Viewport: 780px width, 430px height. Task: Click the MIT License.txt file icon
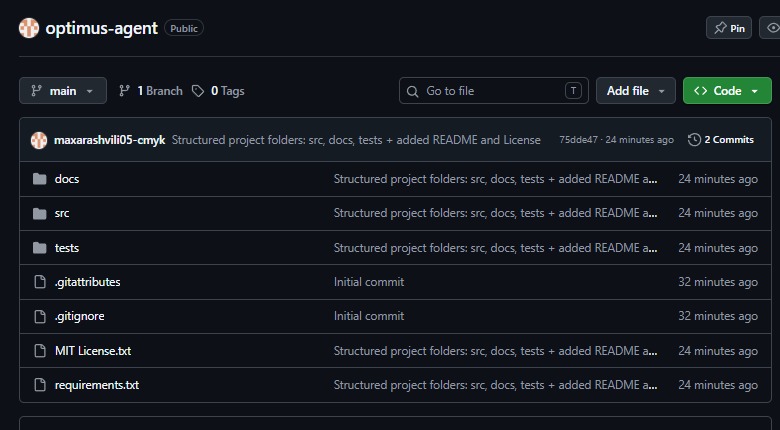click(x=40, y=351)
